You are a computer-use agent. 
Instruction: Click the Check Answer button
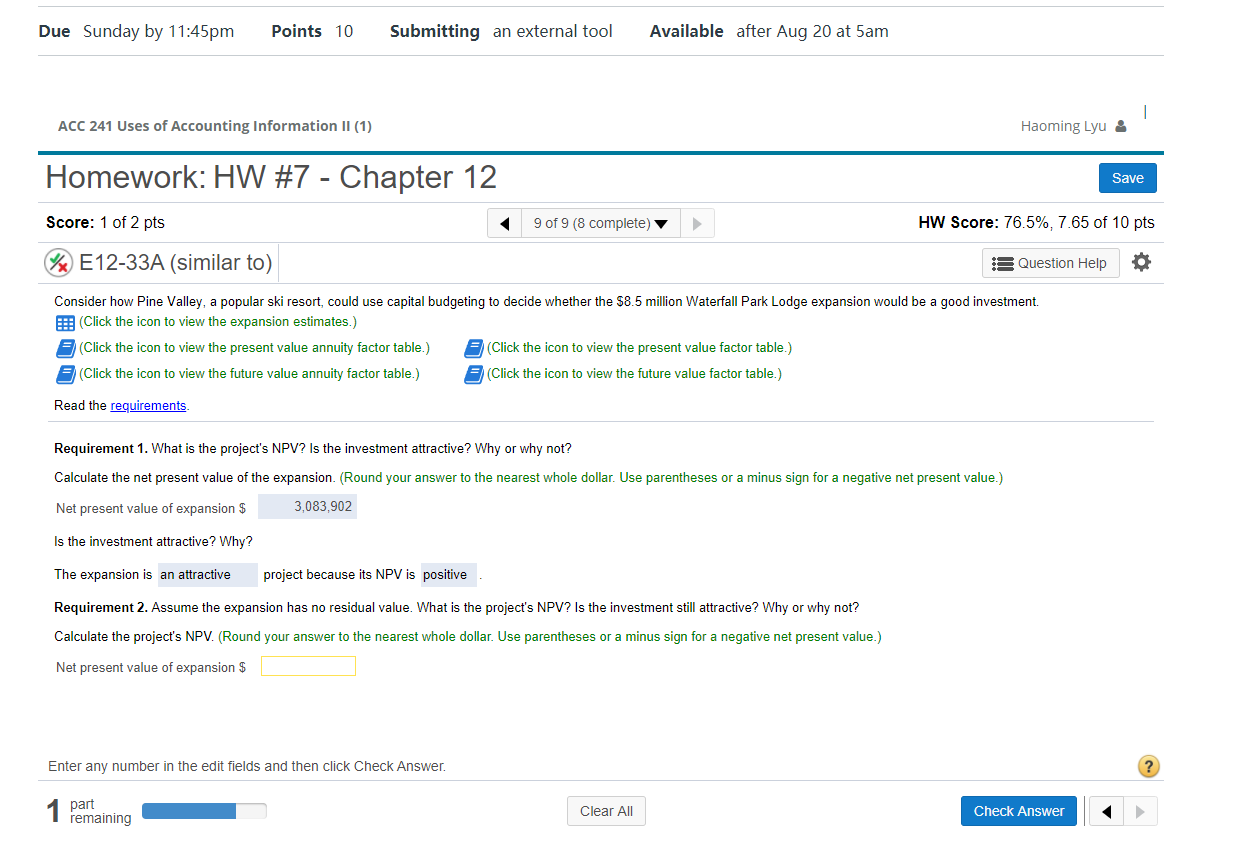(1018, 811)
